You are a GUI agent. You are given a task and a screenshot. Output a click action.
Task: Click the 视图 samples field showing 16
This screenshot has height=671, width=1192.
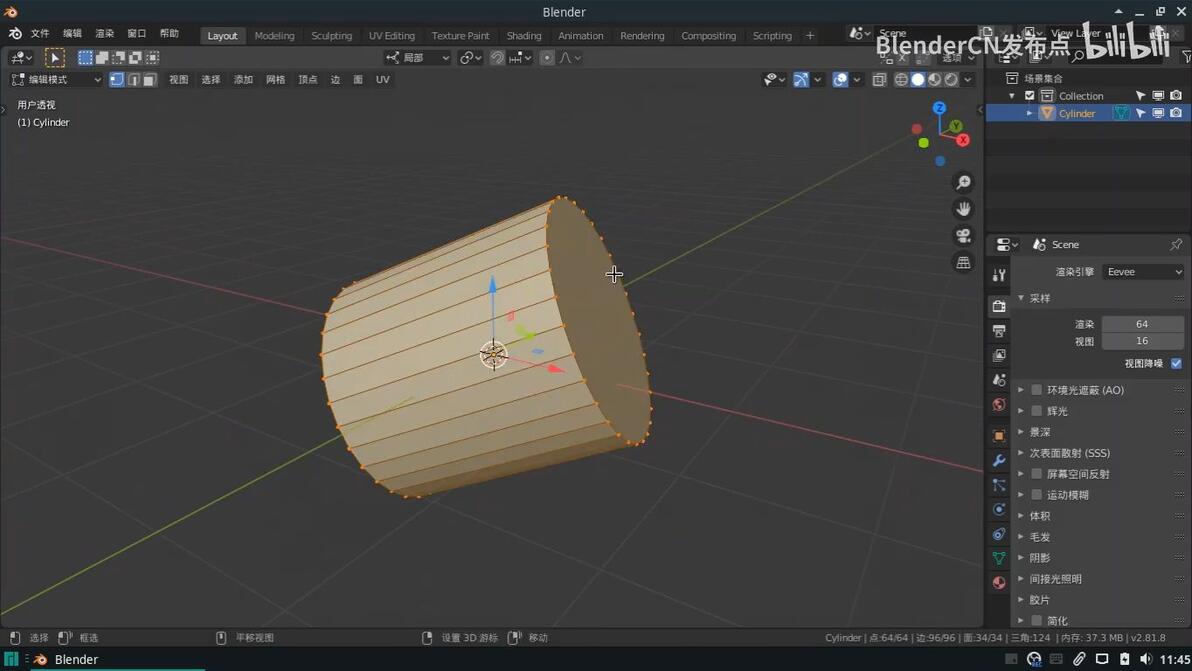pyautogui.click(x=1142, y=341)
